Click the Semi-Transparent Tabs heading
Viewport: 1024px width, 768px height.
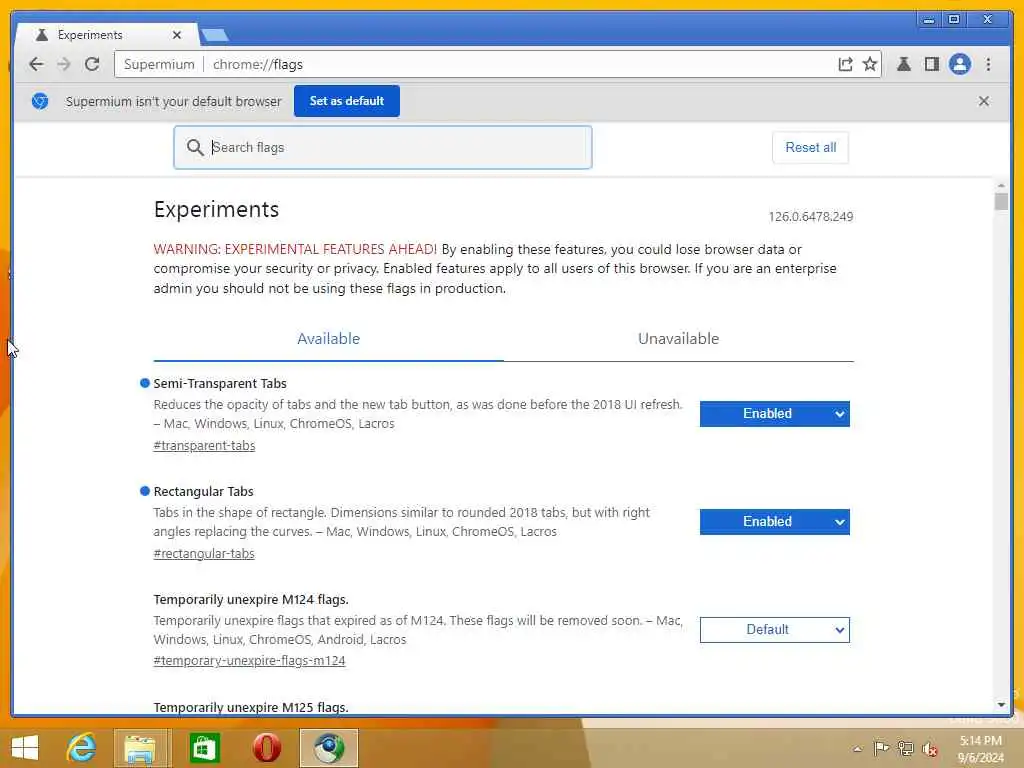(x=220, y=383)
